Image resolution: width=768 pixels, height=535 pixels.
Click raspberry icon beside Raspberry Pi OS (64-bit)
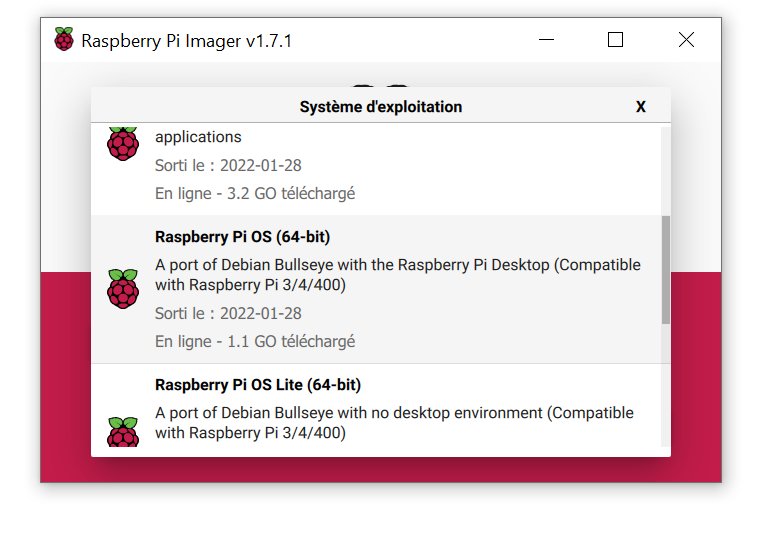tap(123, 289)
